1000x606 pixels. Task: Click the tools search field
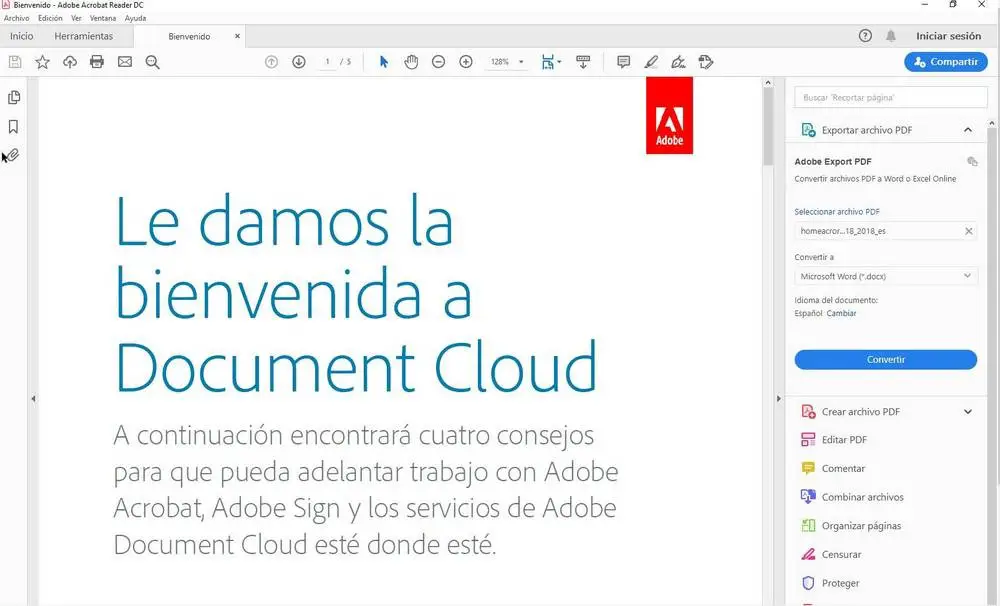[x=891, y=98]
